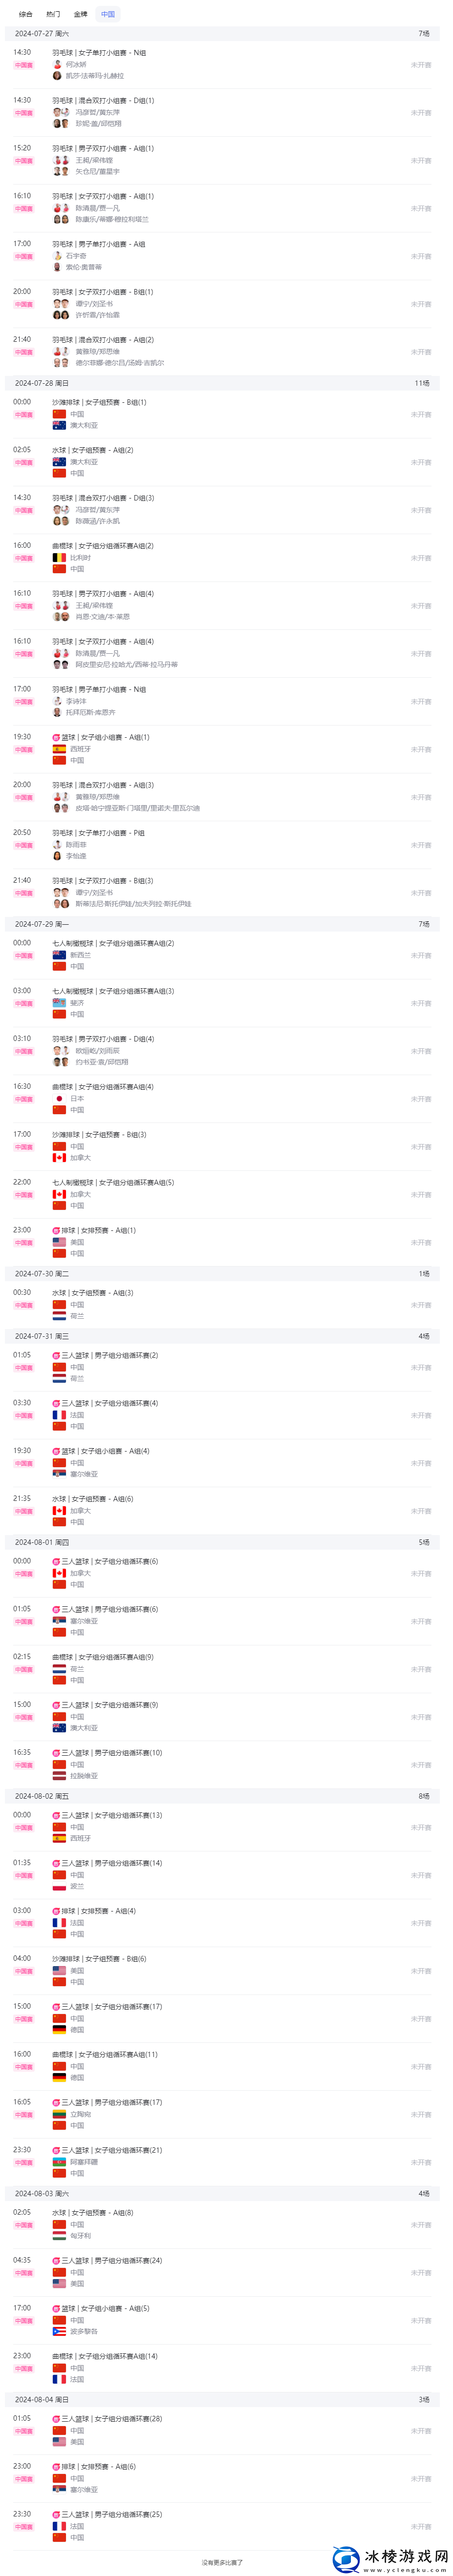This screenshot has width=453, height=2576.
Task: Open the 女子单打小组赛 - P组 match title
Action: point(99,832)
